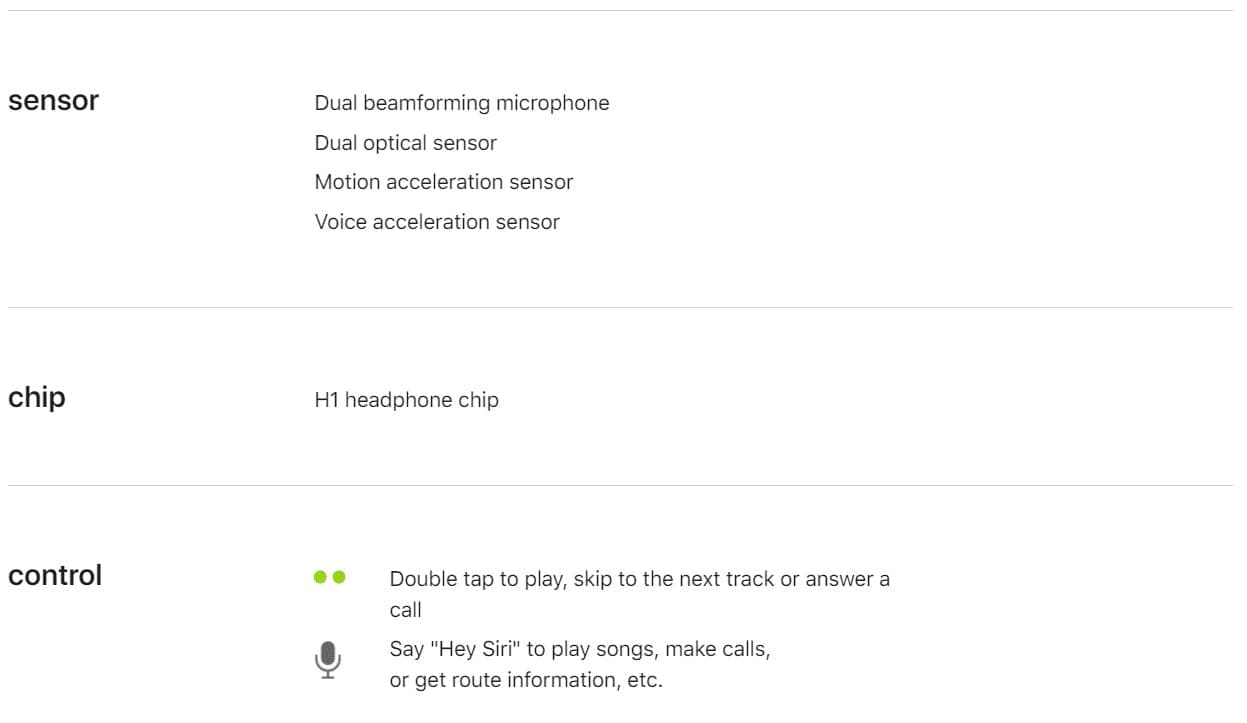Select the 'chip' section heading
1247x723 pixels.
[37, 398]
